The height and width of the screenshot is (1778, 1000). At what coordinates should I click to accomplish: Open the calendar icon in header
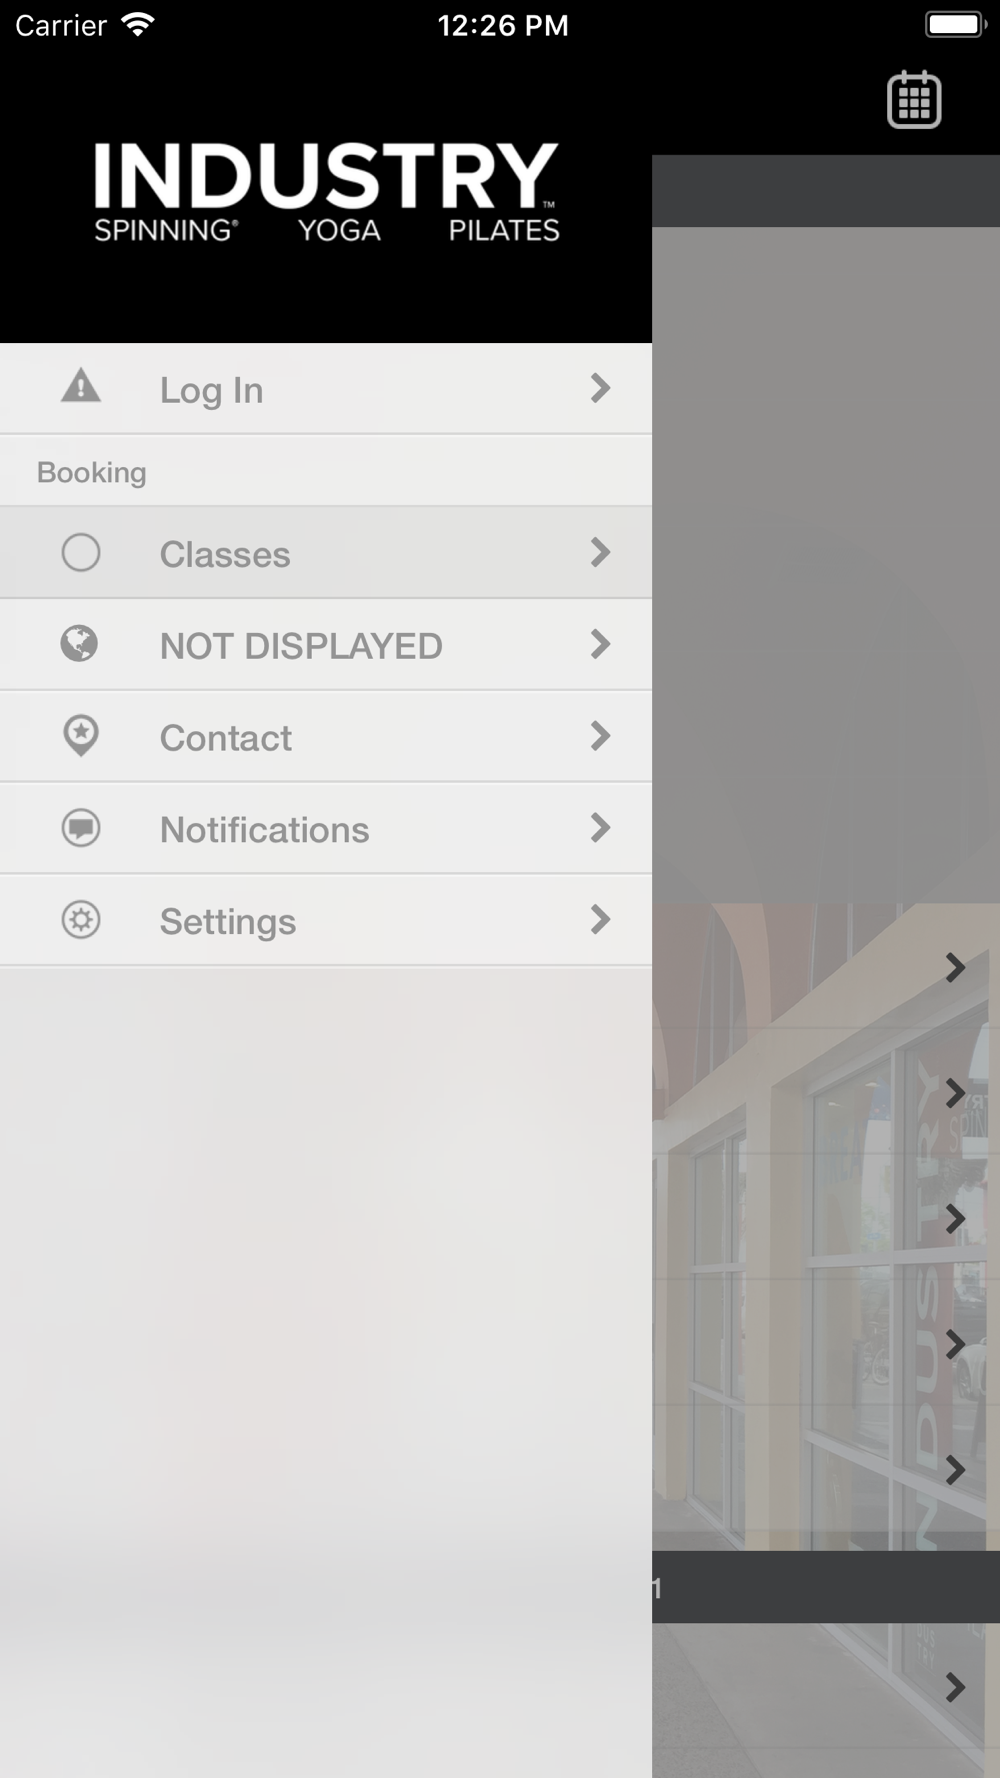click(x=914, y=99)
